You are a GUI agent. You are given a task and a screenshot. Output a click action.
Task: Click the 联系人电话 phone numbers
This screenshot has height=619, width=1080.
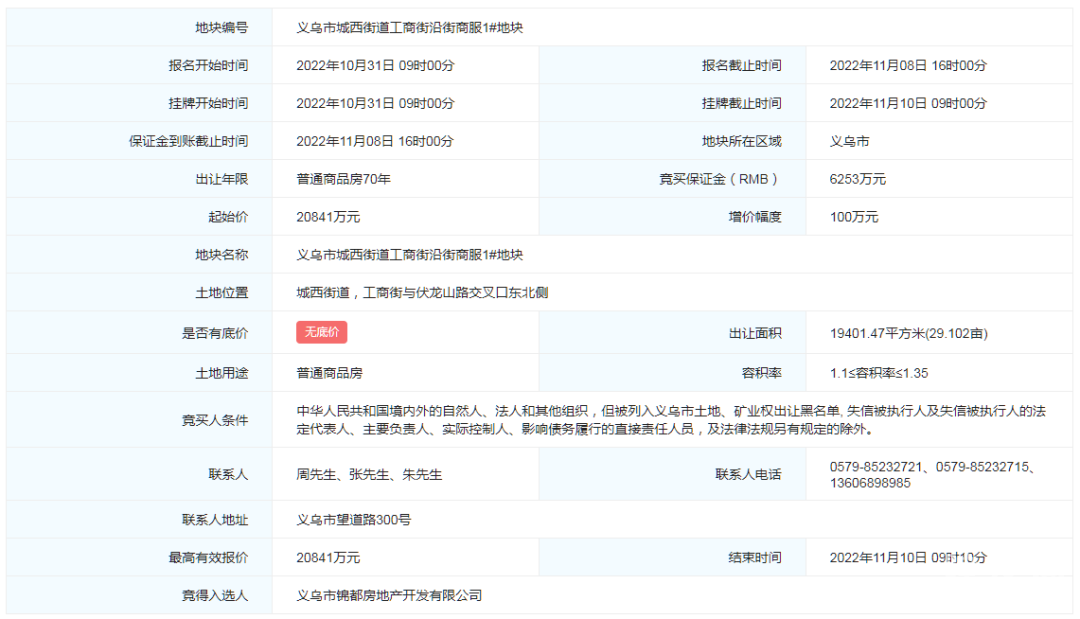click(x=931, y=475)
